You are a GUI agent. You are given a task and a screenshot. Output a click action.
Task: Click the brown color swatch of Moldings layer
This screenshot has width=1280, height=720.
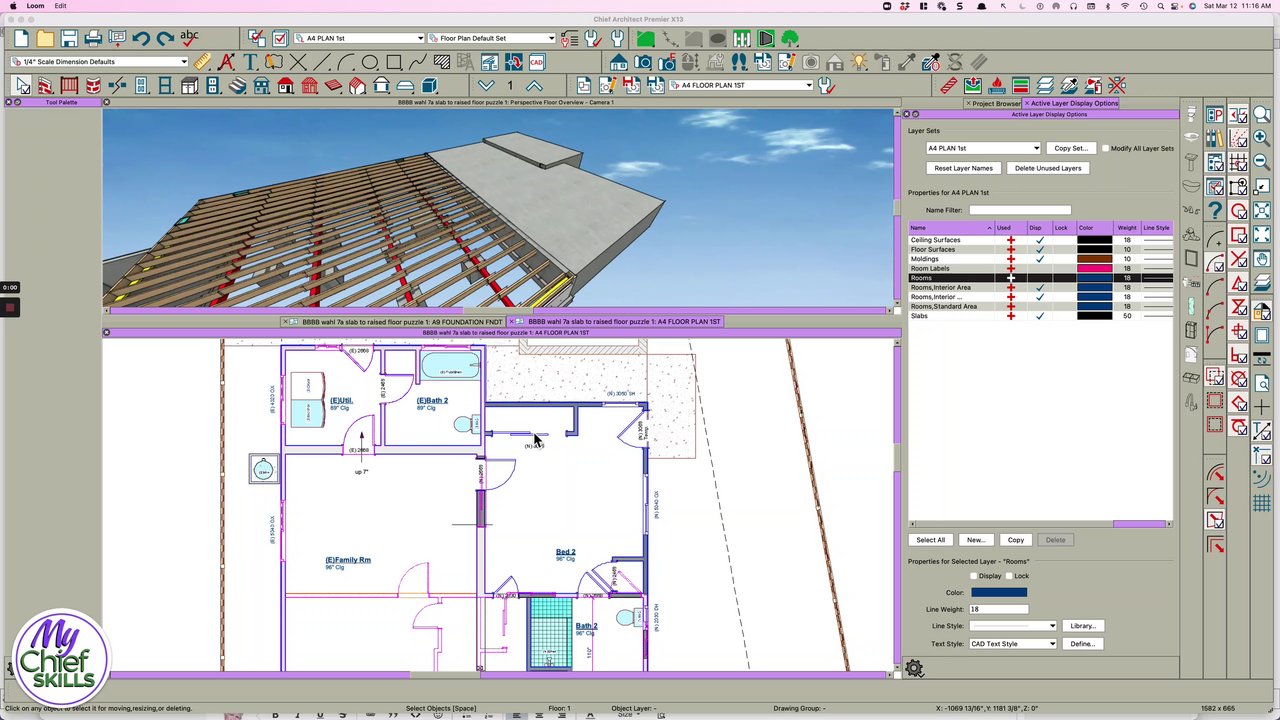(1094, 259)
